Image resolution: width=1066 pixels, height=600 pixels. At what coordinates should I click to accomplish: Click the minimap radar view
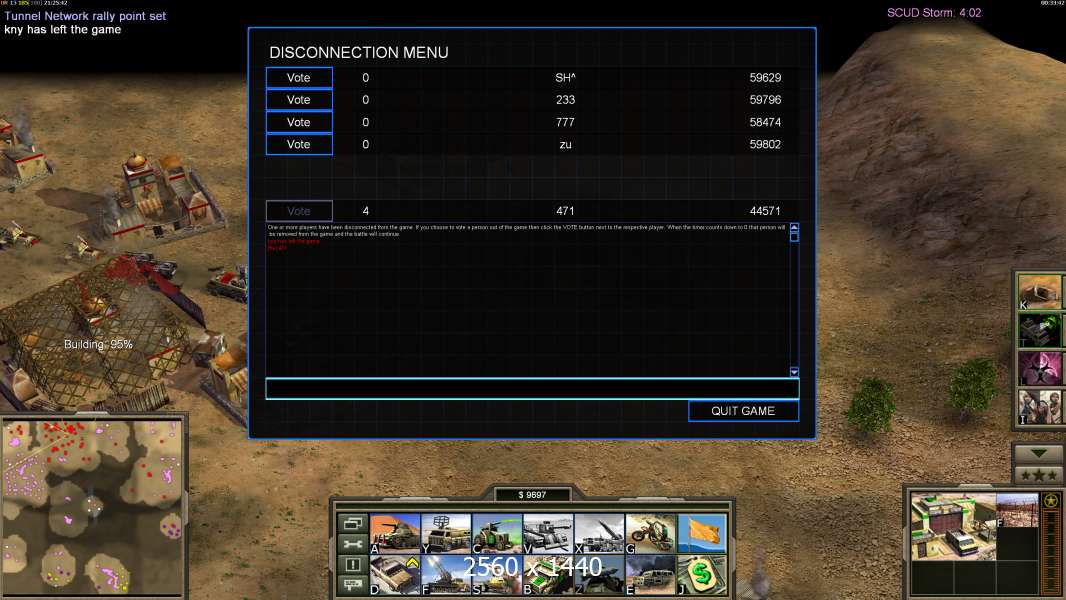pyautogui.click(x=93, y=507)
